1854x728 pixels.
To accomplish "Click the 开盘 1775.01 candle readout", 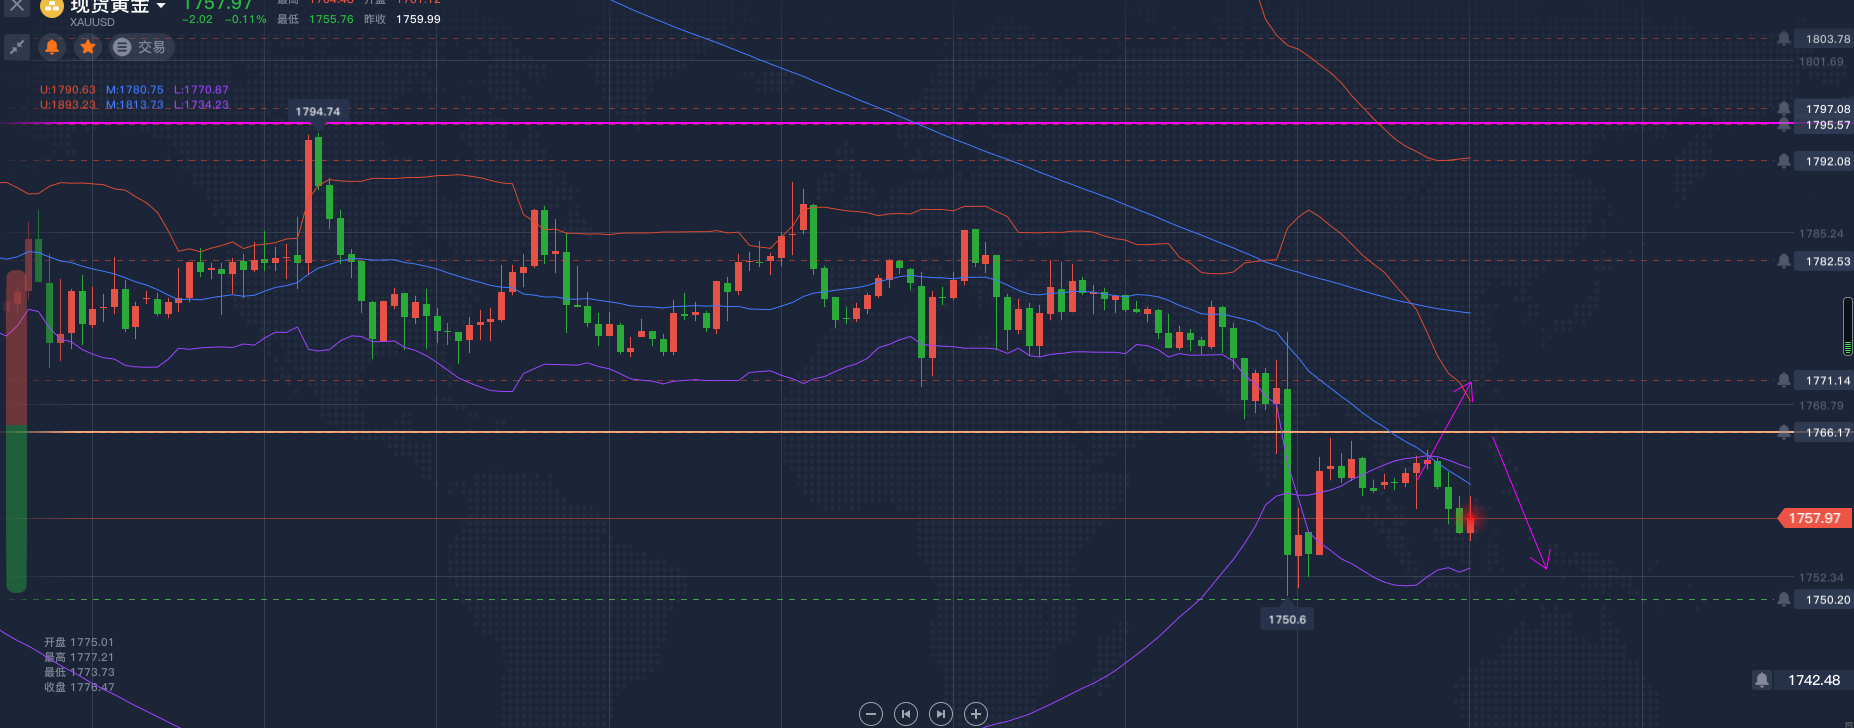I will (79, 642).
